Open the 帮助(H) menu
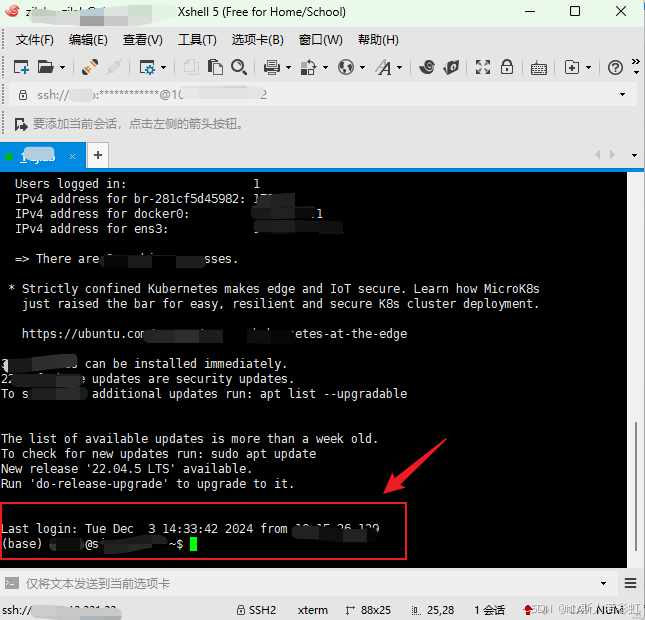The image size is (645, 620). tap(378, 40)
